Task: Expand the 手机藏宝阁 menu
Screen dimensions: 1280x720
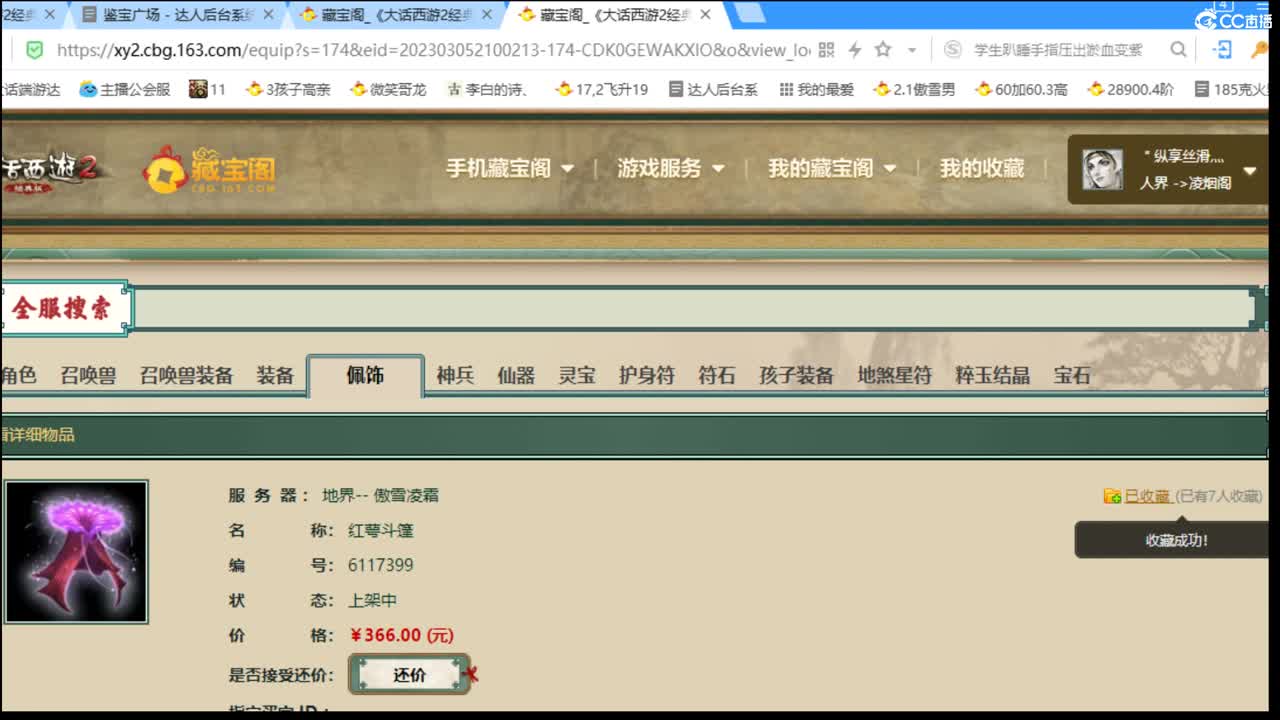Action: 510,168
